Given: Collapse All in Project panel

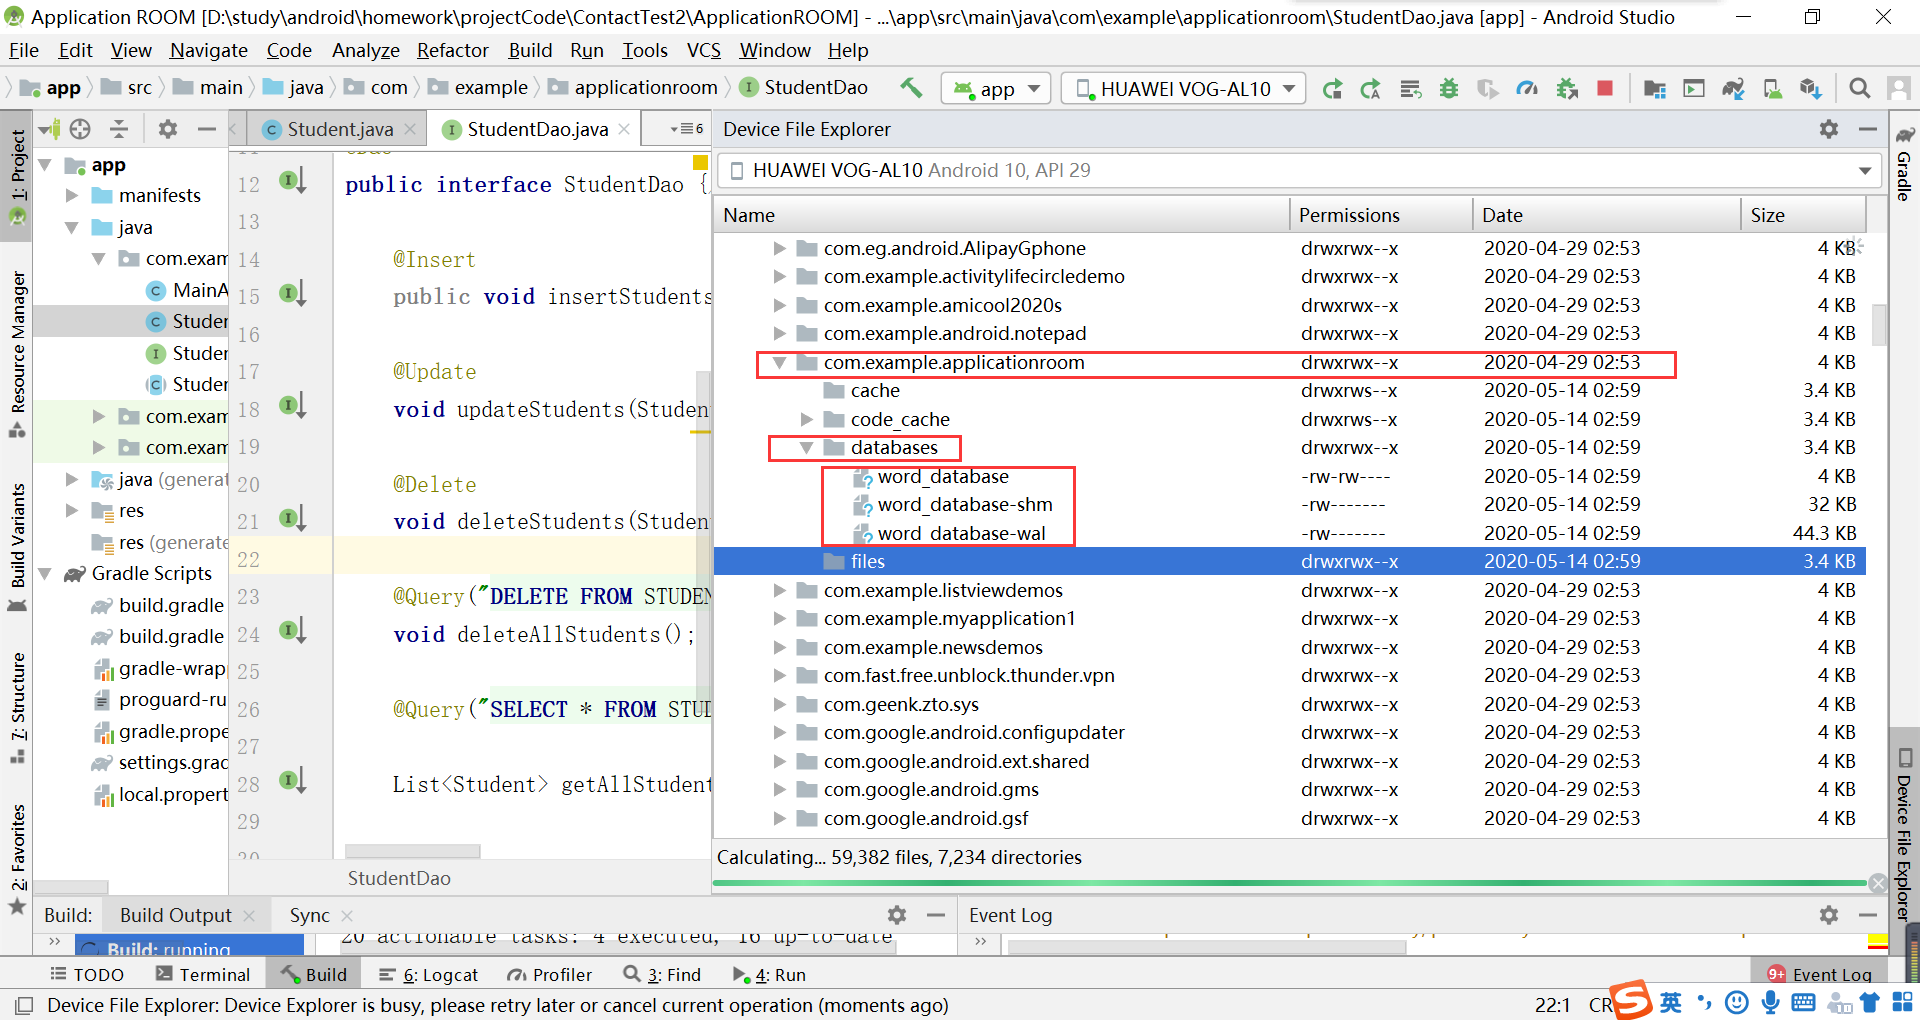Looking at the screenshot, I should 119,129.
